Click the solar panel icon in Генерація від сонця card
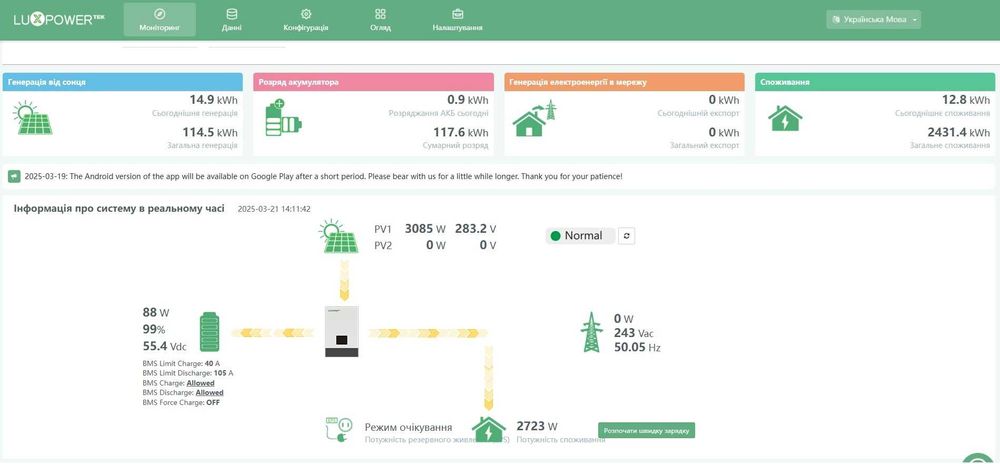Screen dimensions: 1000x464 coord(32,118)
